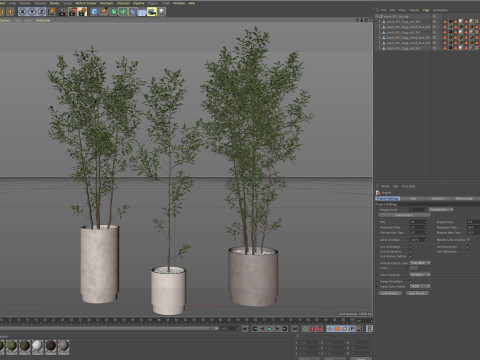Open the ProRender viewport menu

pos(43,20)
